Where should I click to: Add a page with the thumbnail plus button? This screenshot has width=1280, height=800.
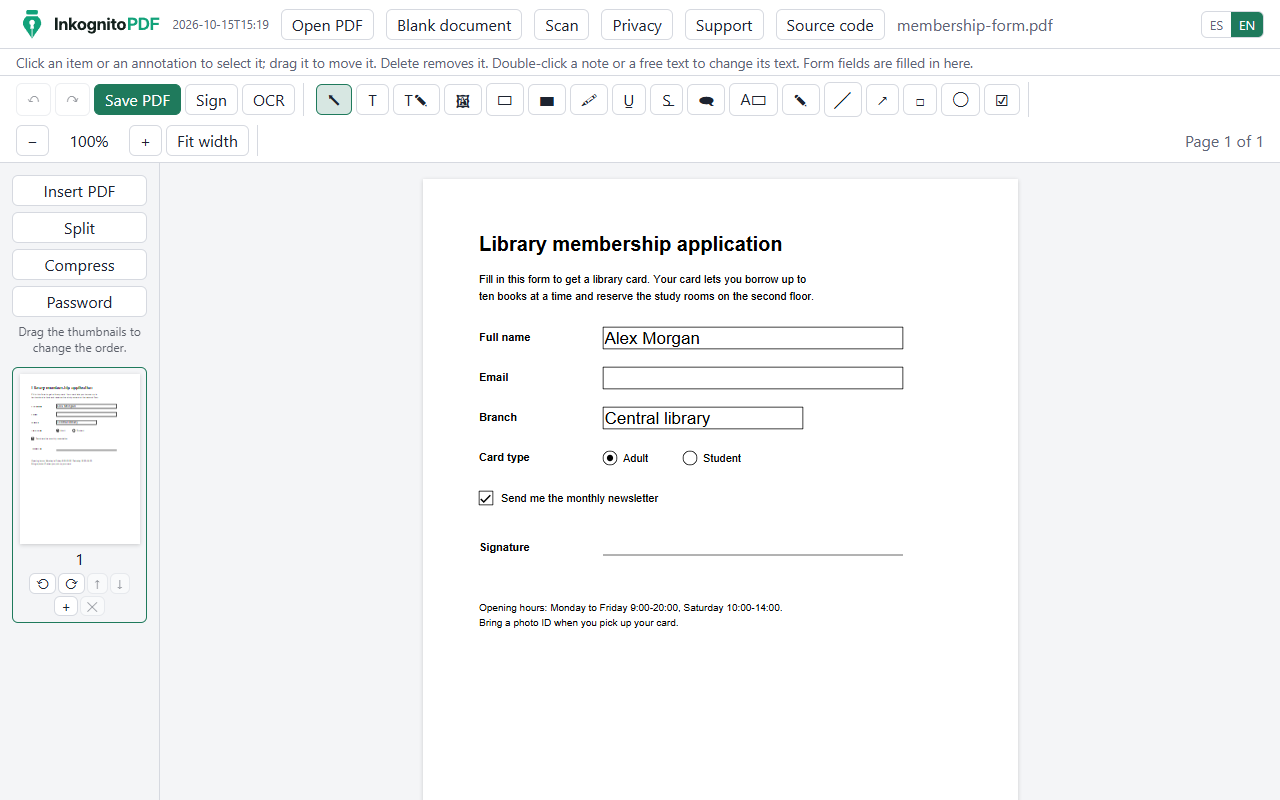pos(66,607)
